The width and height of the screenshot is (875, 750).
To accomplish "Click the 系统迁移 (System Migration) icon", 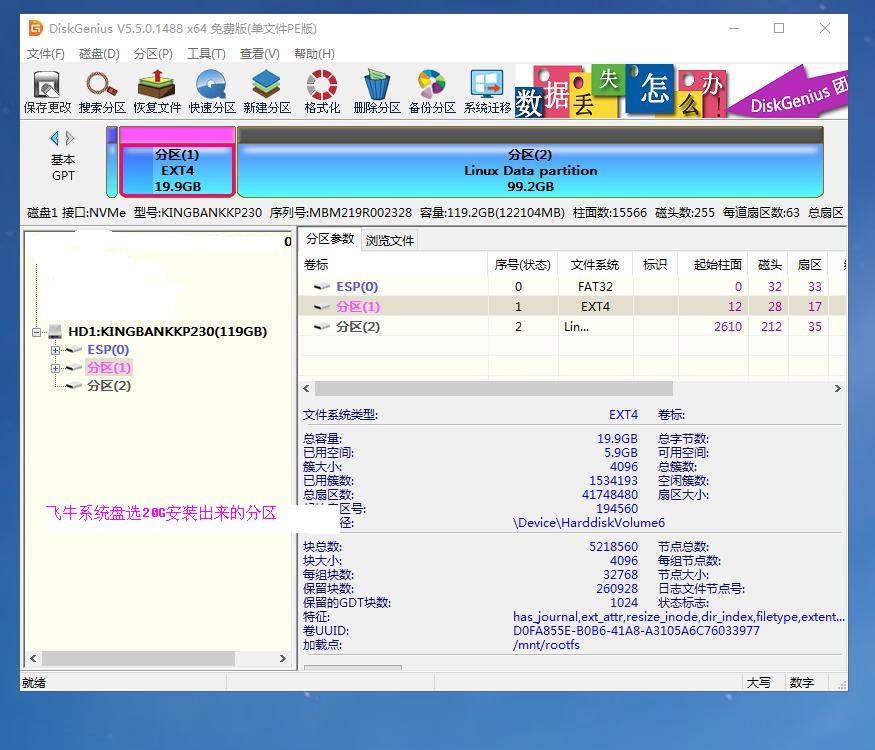I will coord(487,92).
